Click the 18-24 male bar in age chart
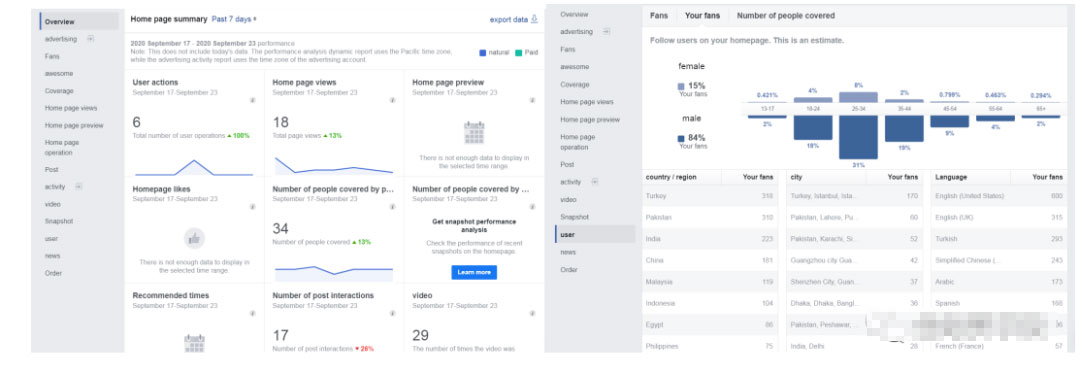This screenshot has width=1080, height=374. pyautogui.click(x=813, y=127)
